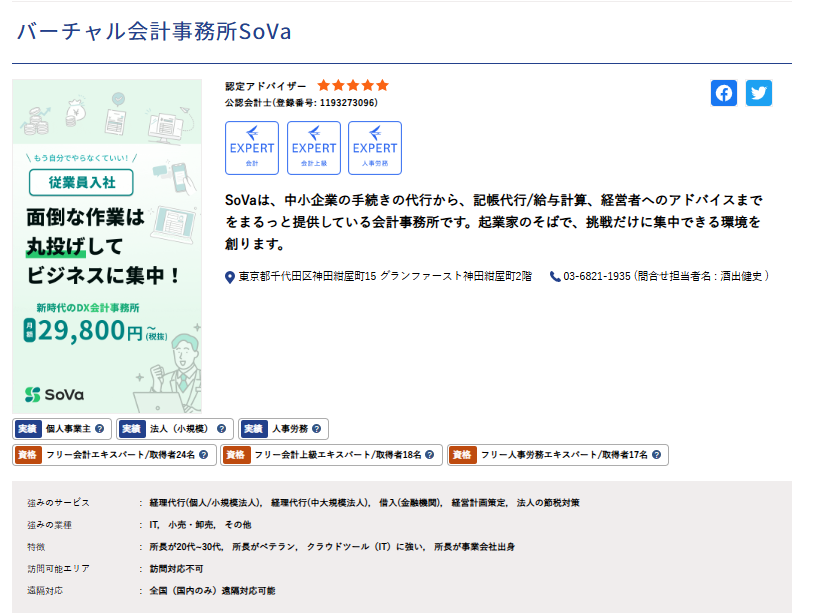The height and width of the screenshot is (616, 818).
Task: Click the five-star 認定アドバイザー rating
Action: coord(353,86)
